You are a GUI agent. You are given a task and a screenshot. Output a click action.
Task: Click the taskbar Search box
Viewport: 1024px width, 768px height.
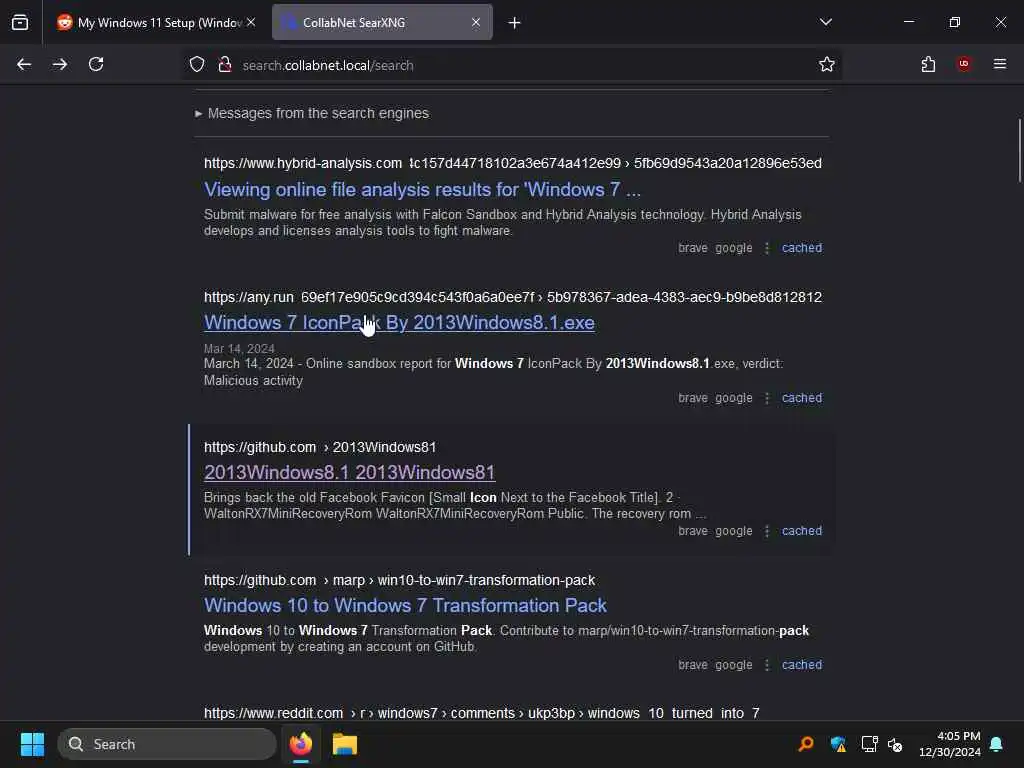167,744
